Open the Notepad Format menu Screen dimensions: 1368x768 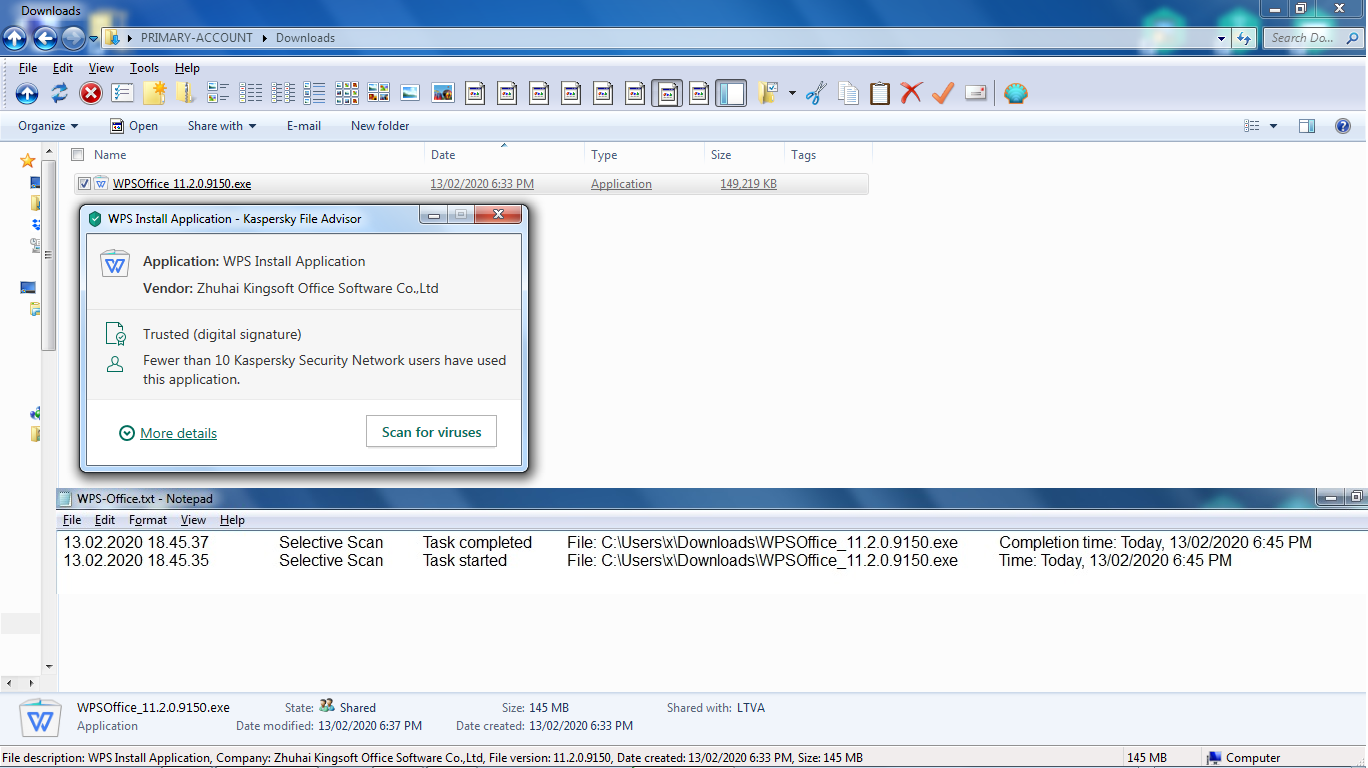148,520
